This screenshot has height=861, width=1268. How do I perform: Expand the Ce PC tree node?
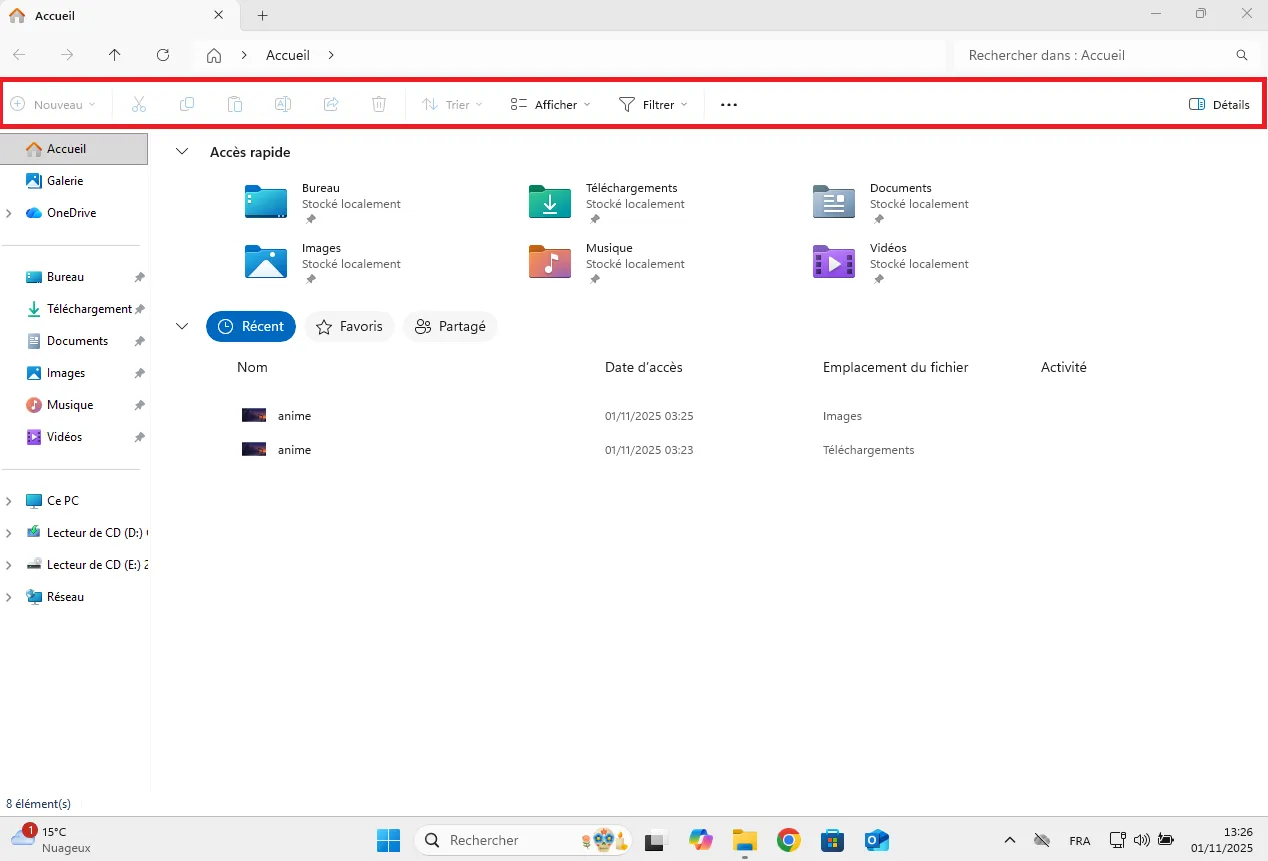[x=10, y=500]
